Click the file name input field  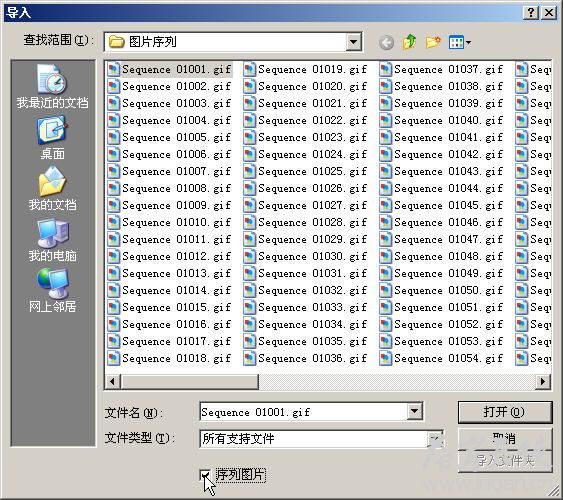[303, 411]
